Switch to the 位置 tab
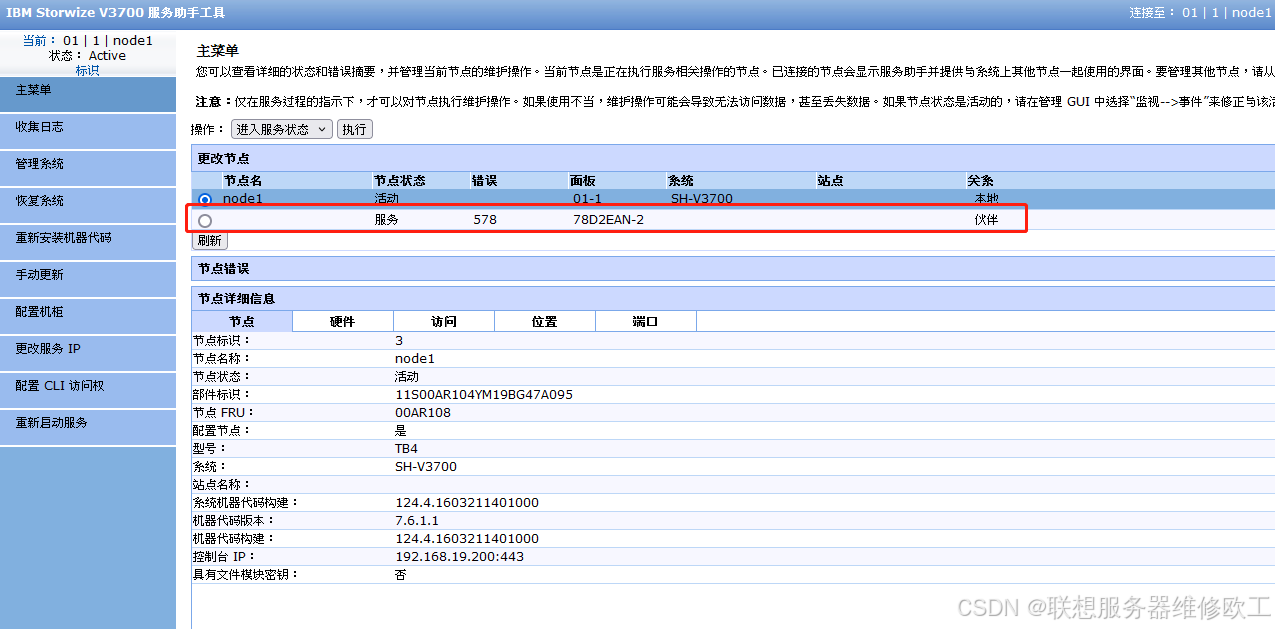The width and height of the screenshot is (1275, 629). click(x=545, y=321)
